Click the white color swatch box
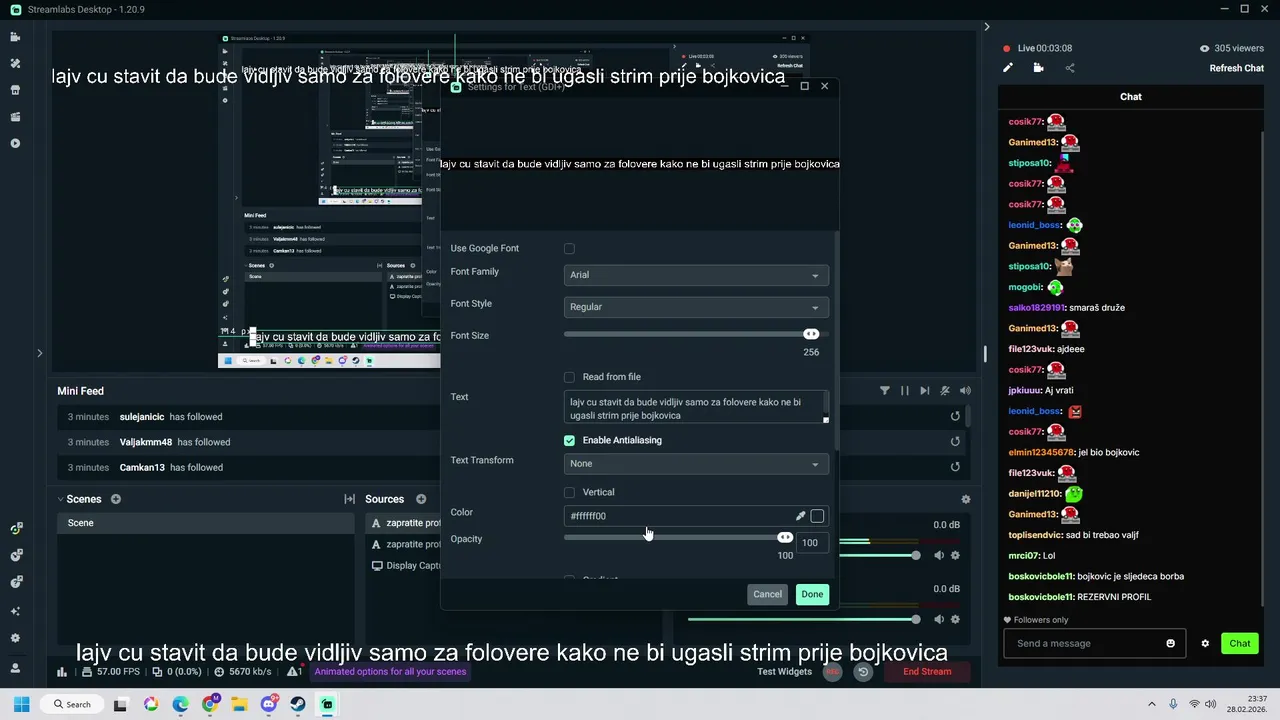 point(817,516)
